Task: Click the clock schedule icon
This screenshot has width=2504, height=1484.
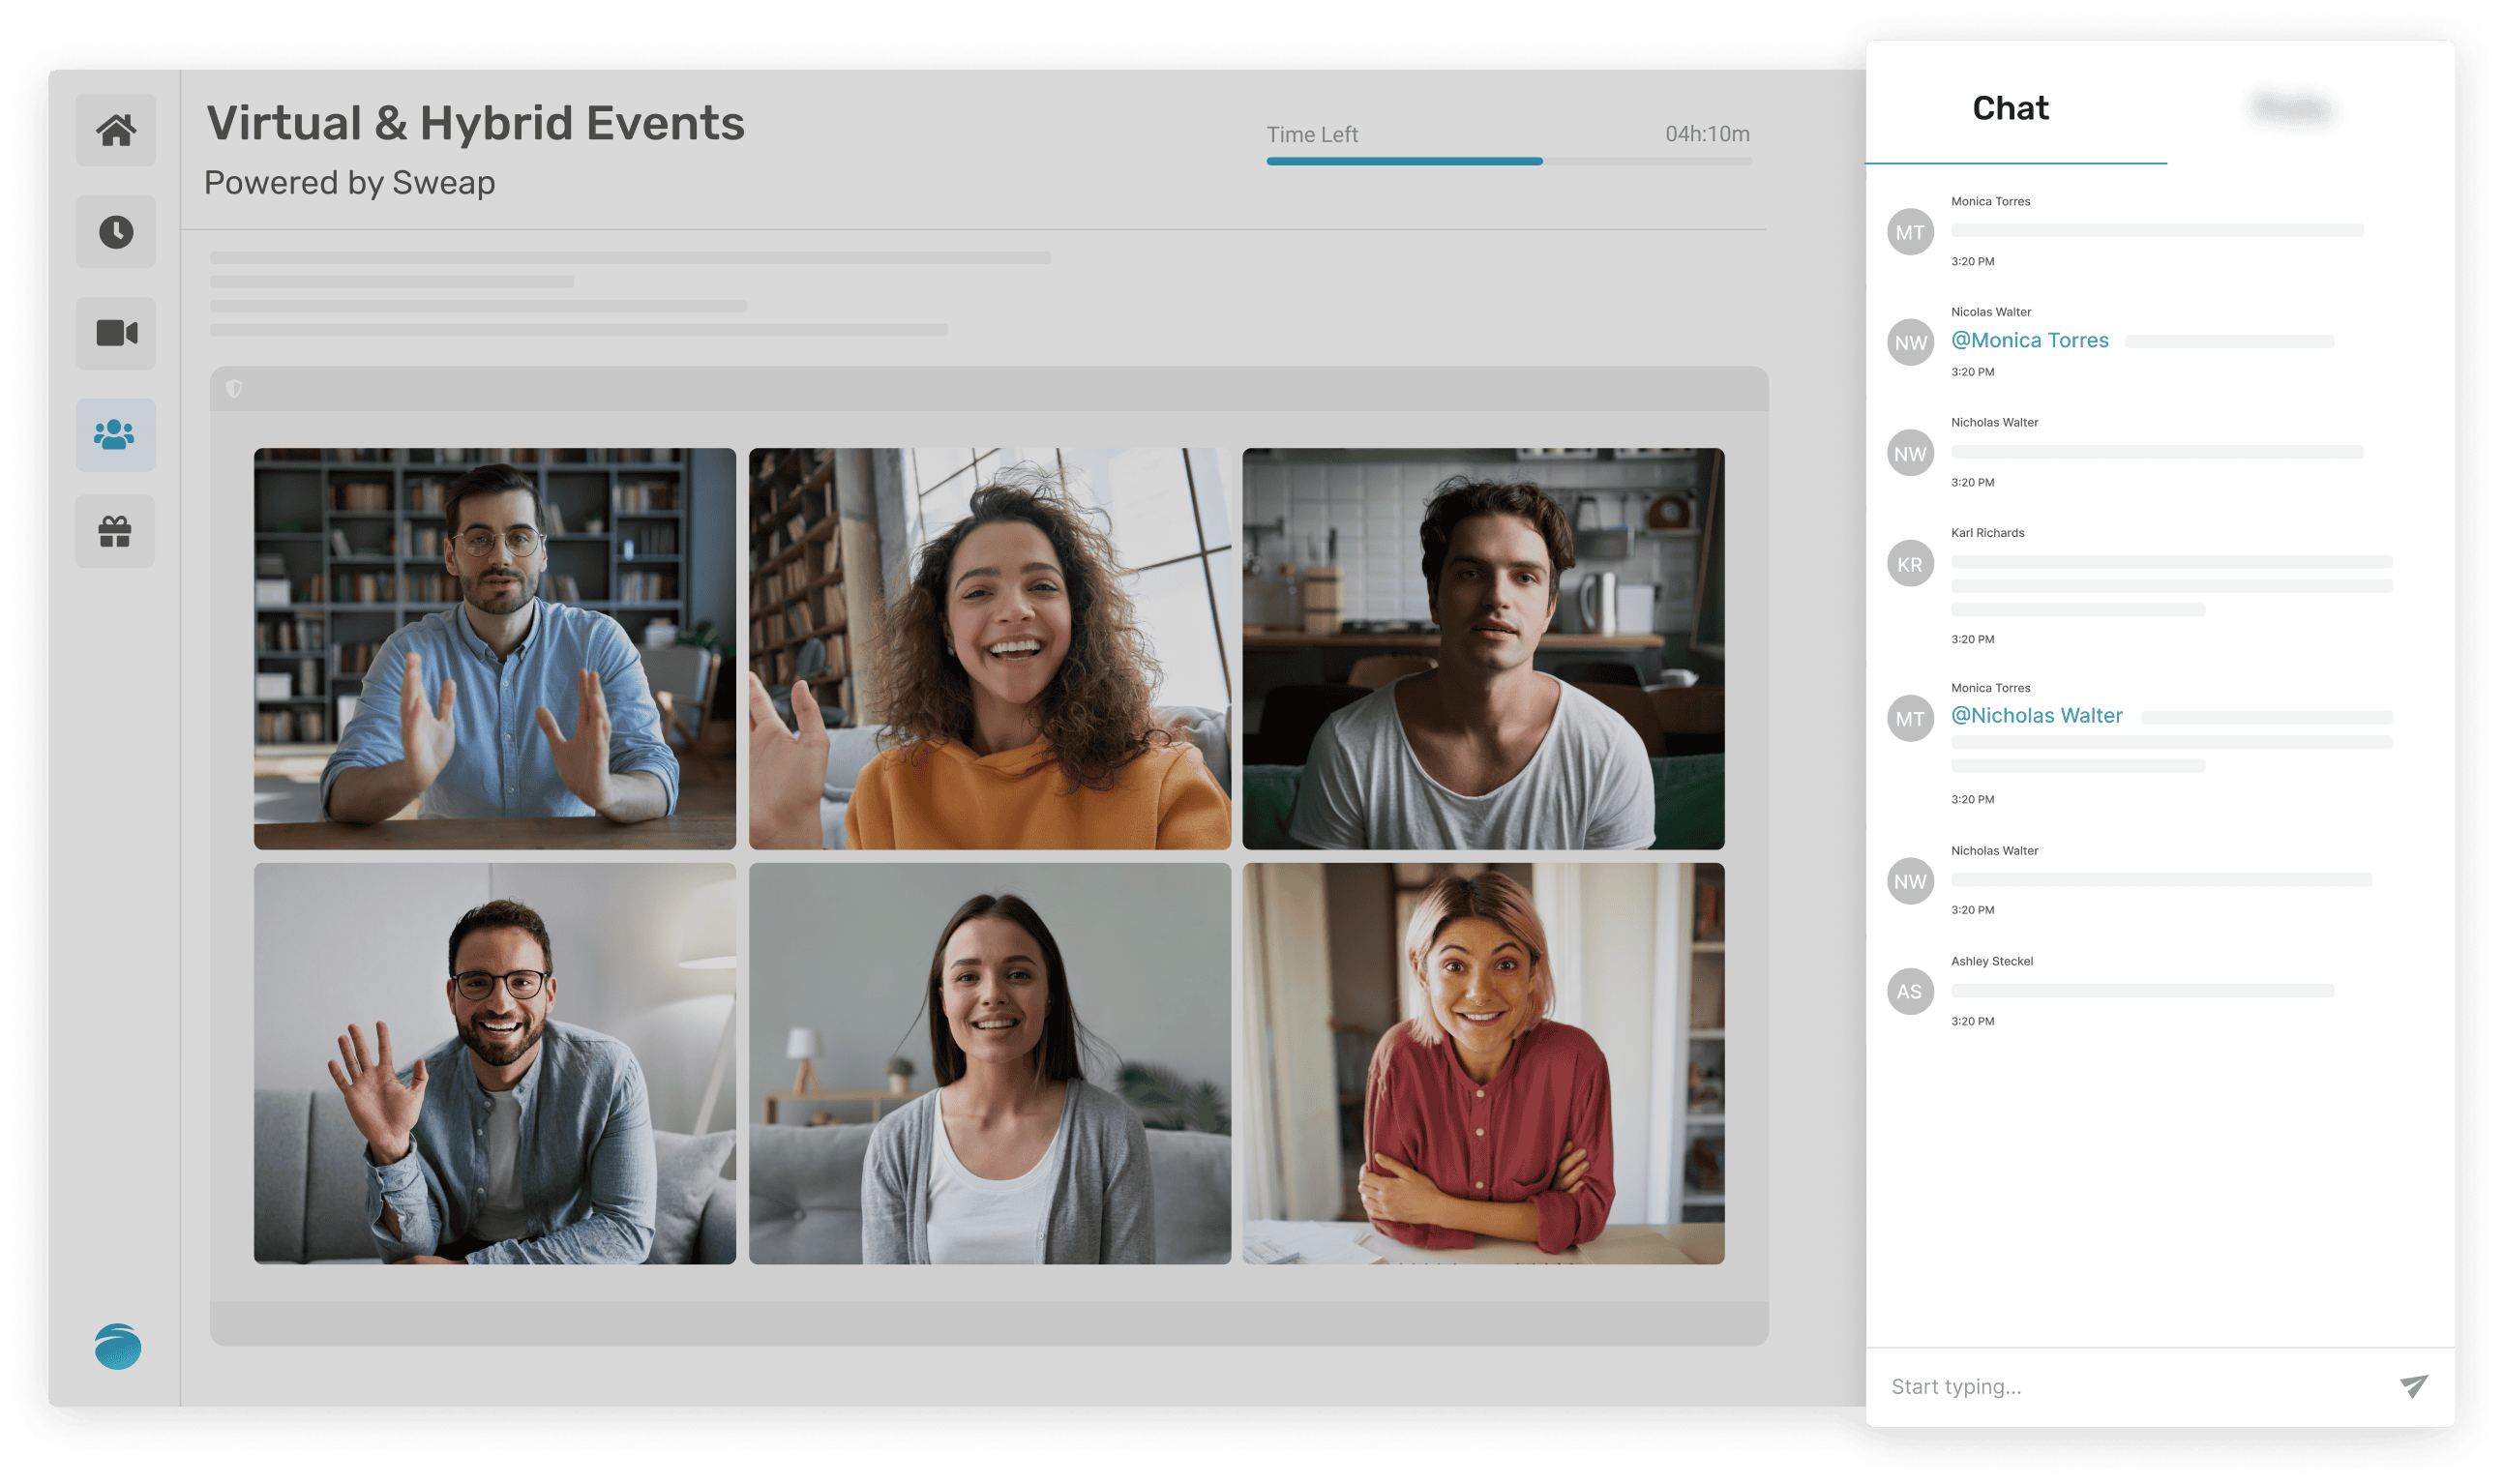Action: tap(116, 232)
